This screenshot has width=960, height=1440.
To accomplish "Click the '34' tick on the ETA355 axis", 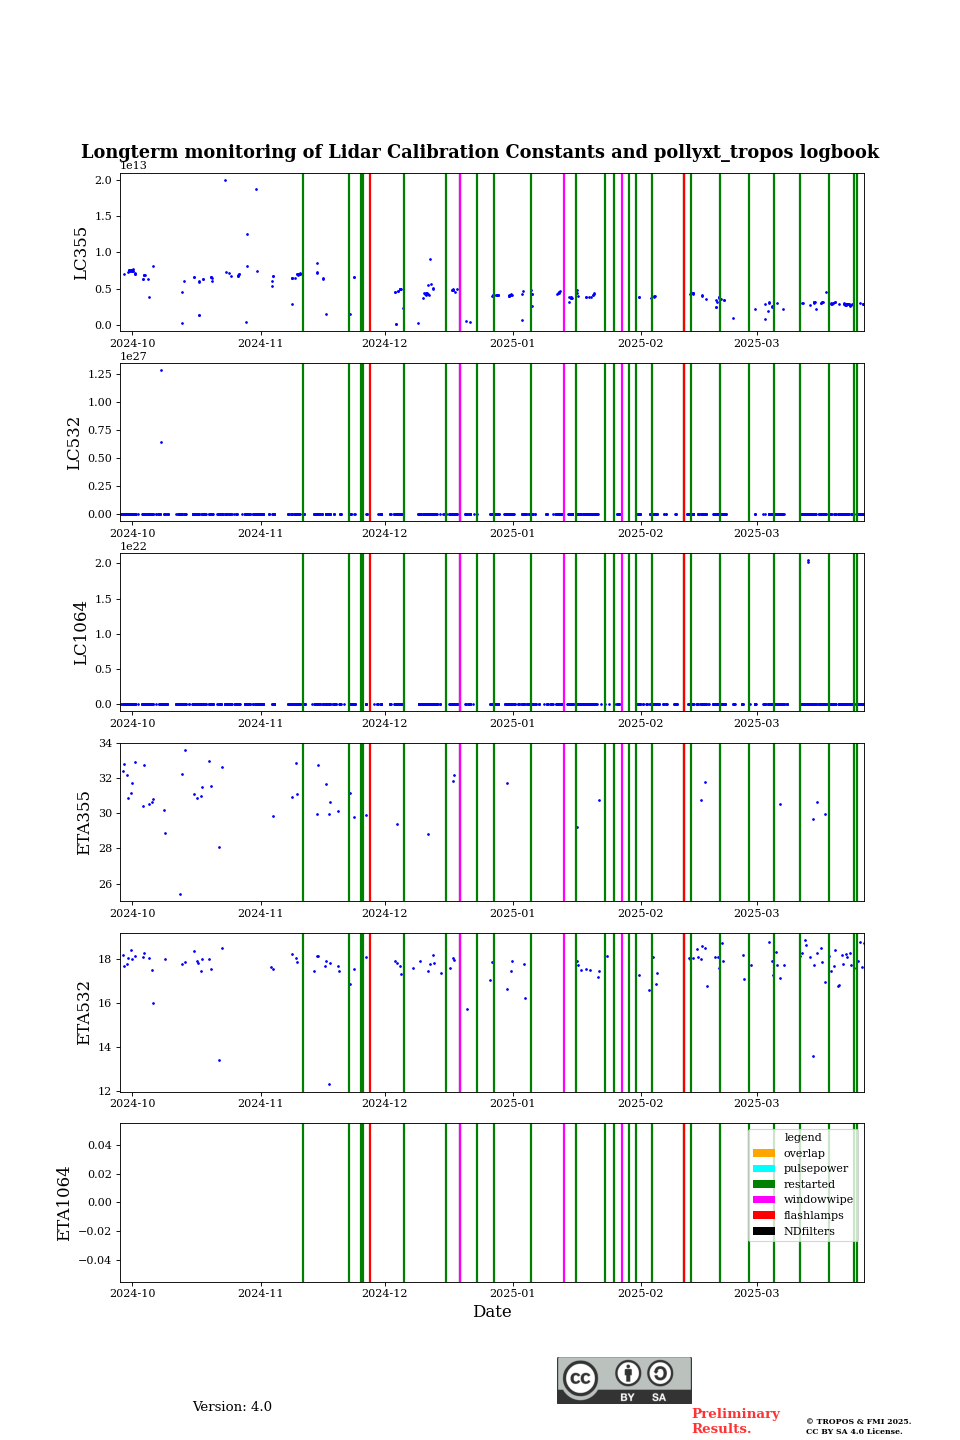I will [105, 743].
